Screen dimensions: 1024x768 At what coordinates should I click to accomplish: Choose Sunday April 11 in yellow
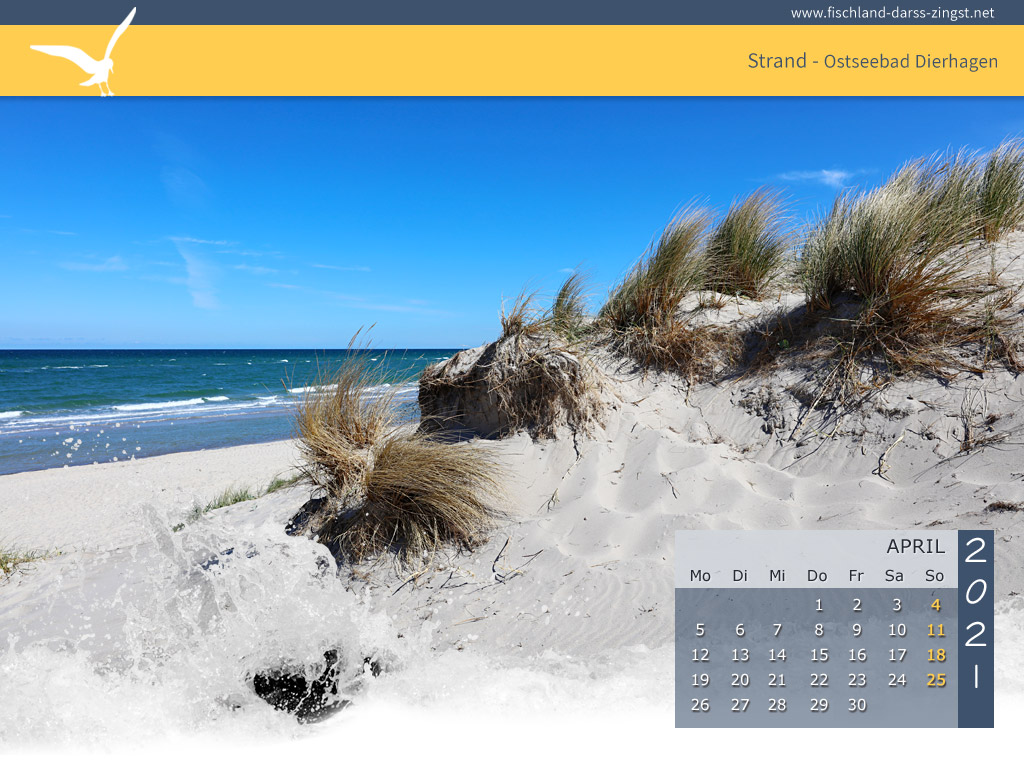pos(936,630)
